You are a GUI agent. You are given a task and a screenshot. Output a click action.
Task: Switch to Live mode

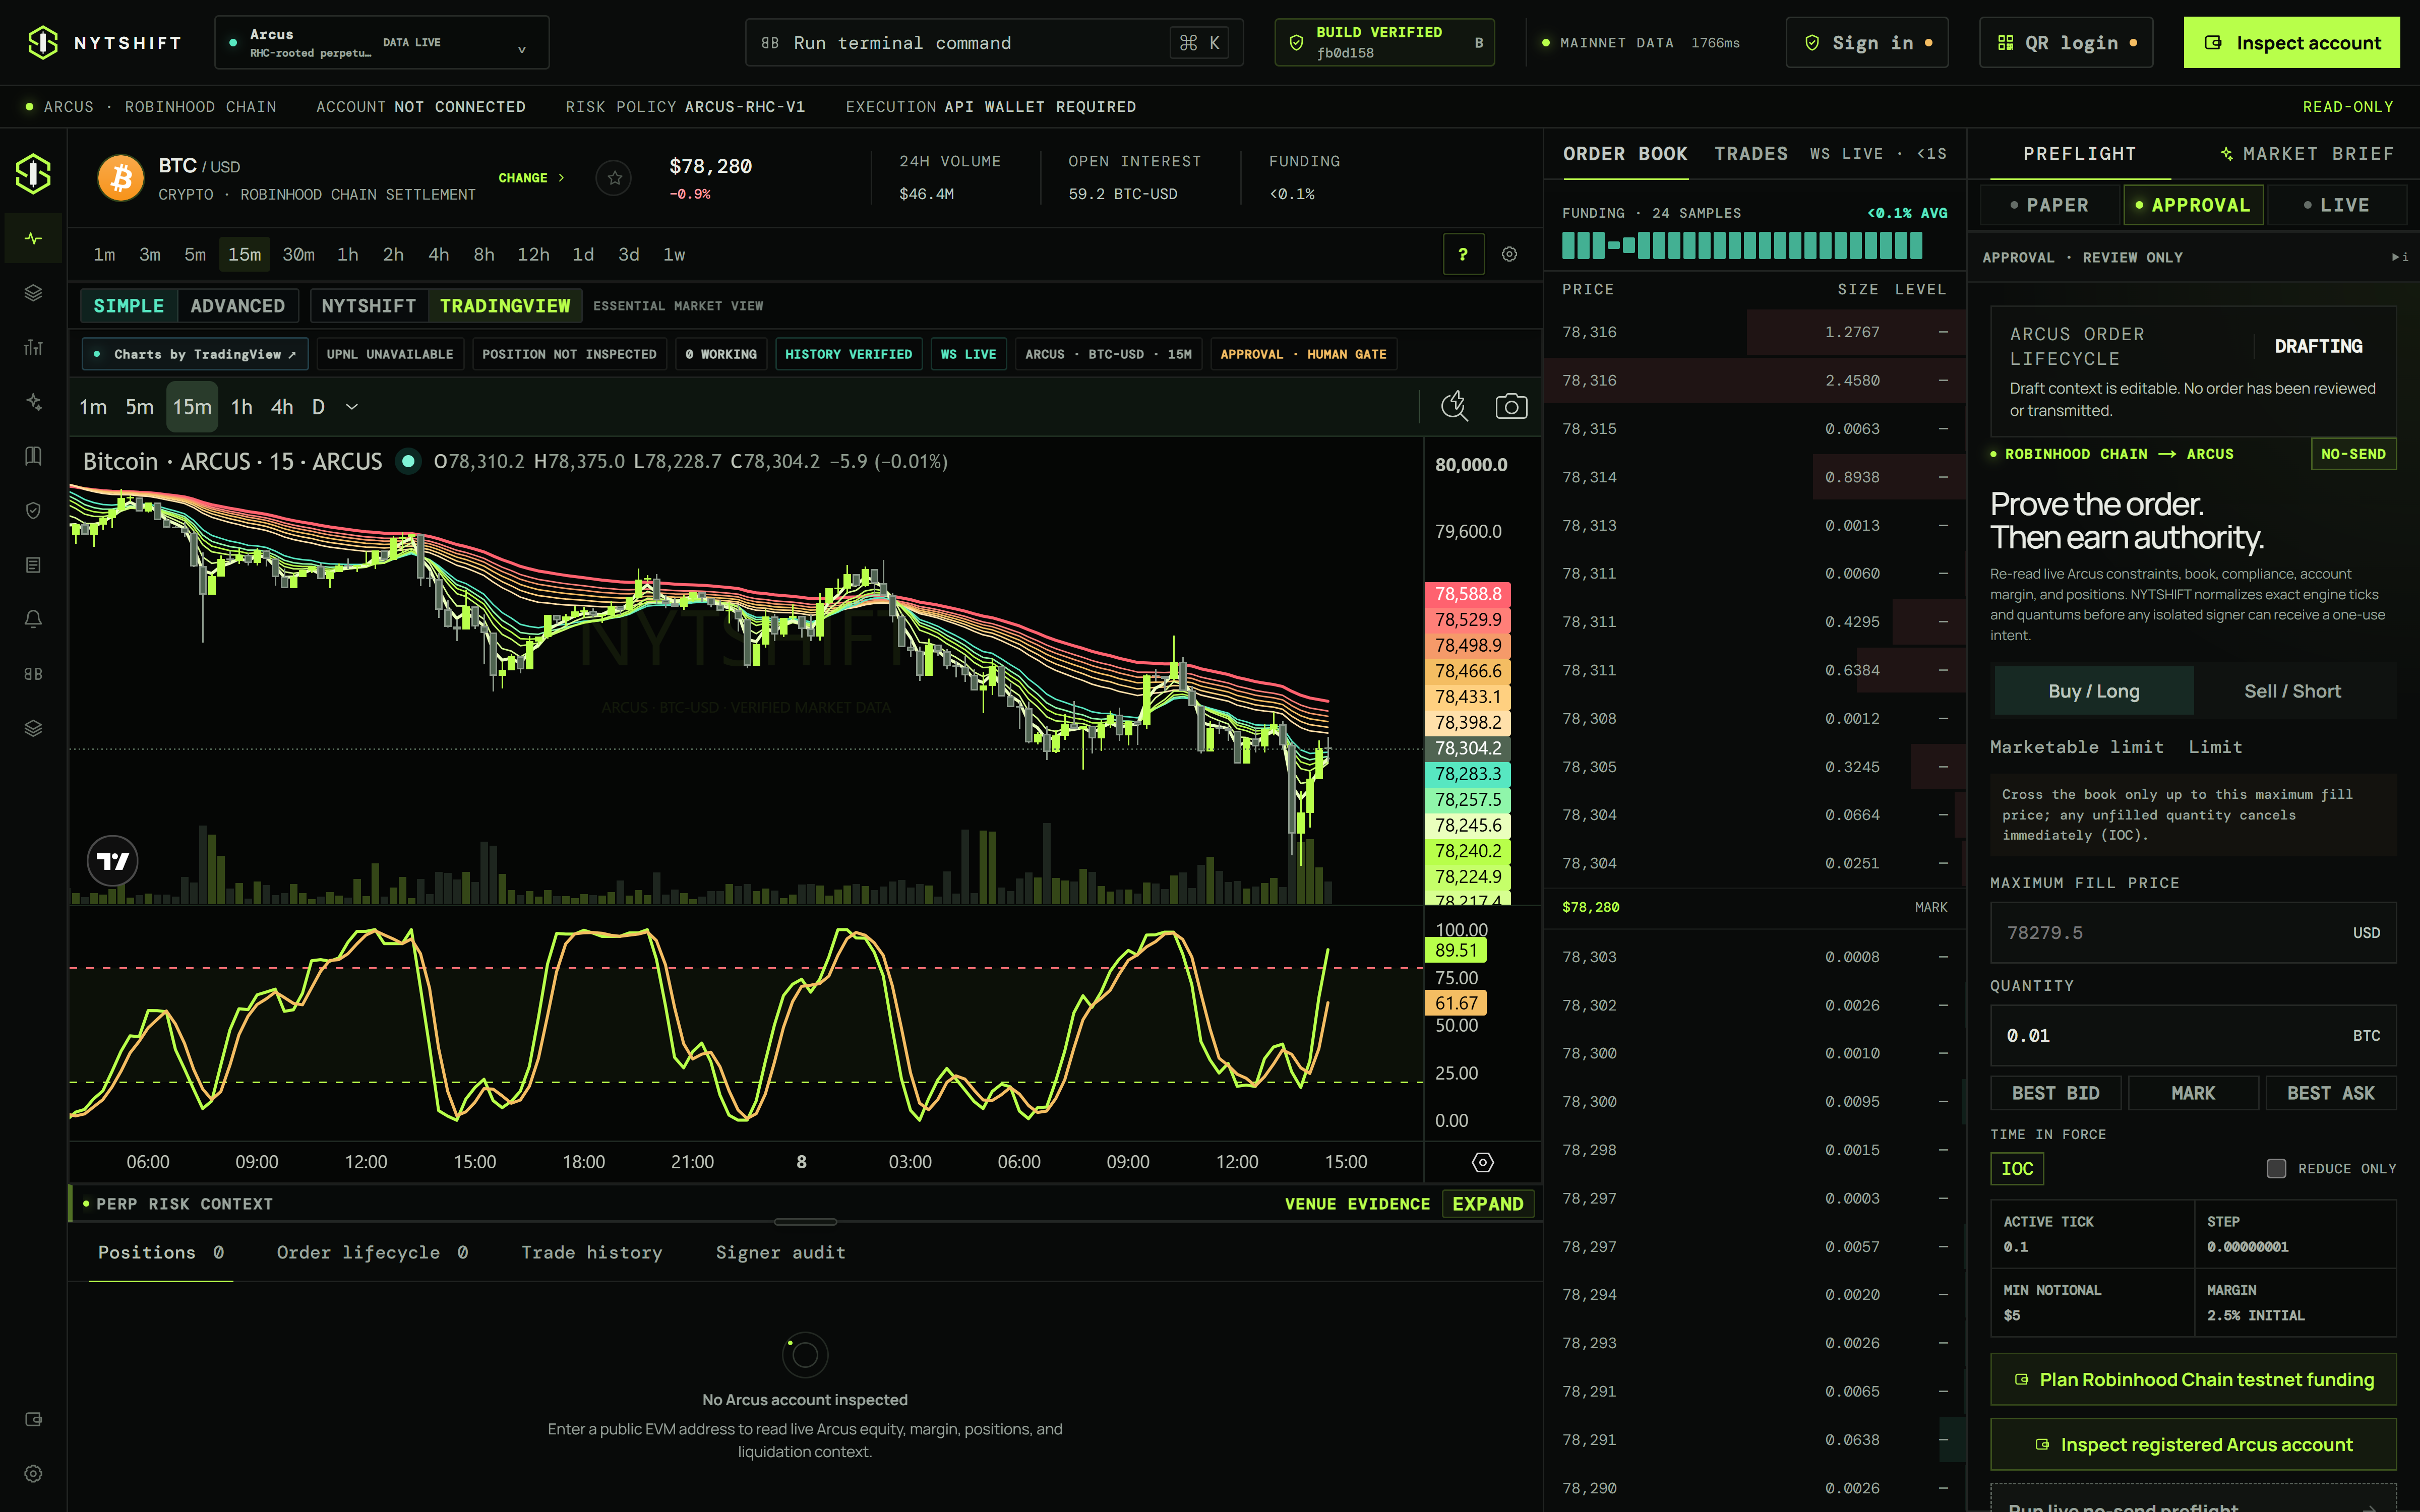(x=2337, y=205)
